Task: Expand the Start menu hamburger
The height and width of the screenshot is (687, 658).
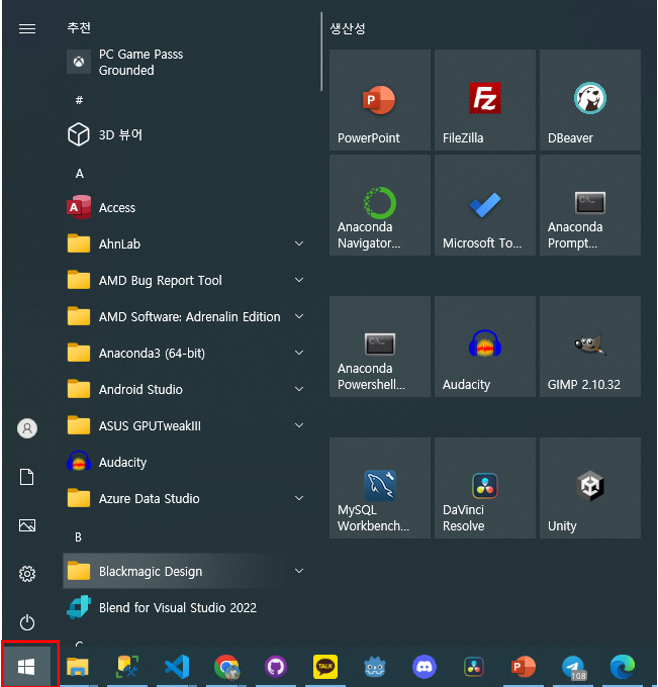Action: 27,29
